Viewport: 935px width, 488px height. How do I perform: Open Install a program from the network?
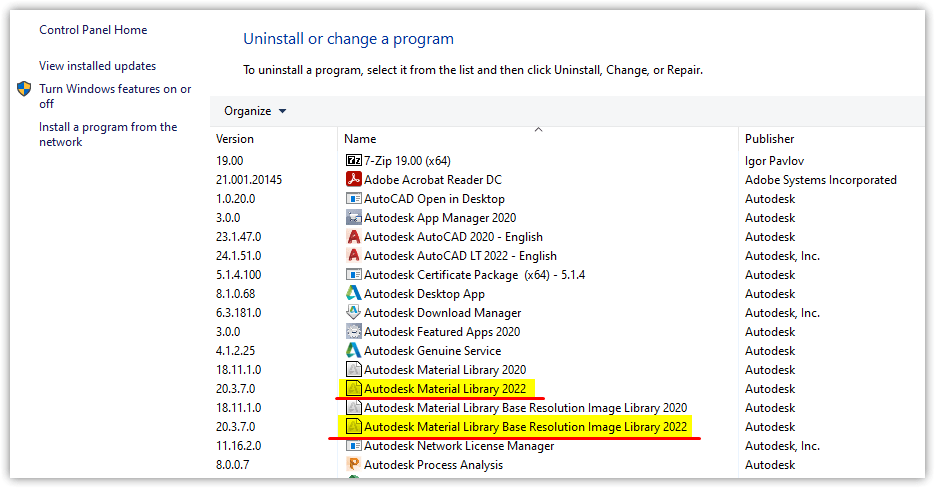[x=108, y=134]
